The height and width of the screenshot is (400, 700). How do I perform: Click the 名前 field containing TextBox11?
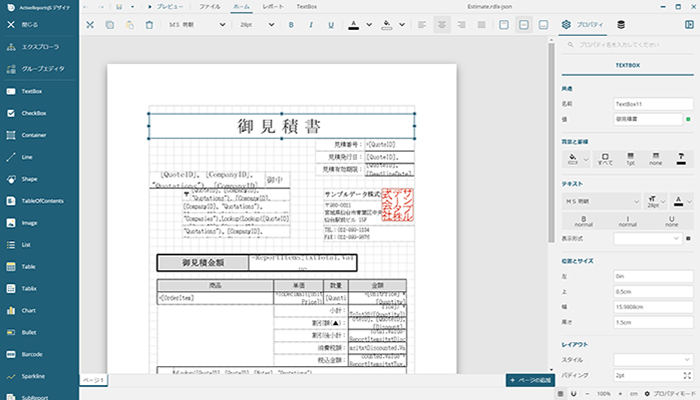[x=653, y=104]
